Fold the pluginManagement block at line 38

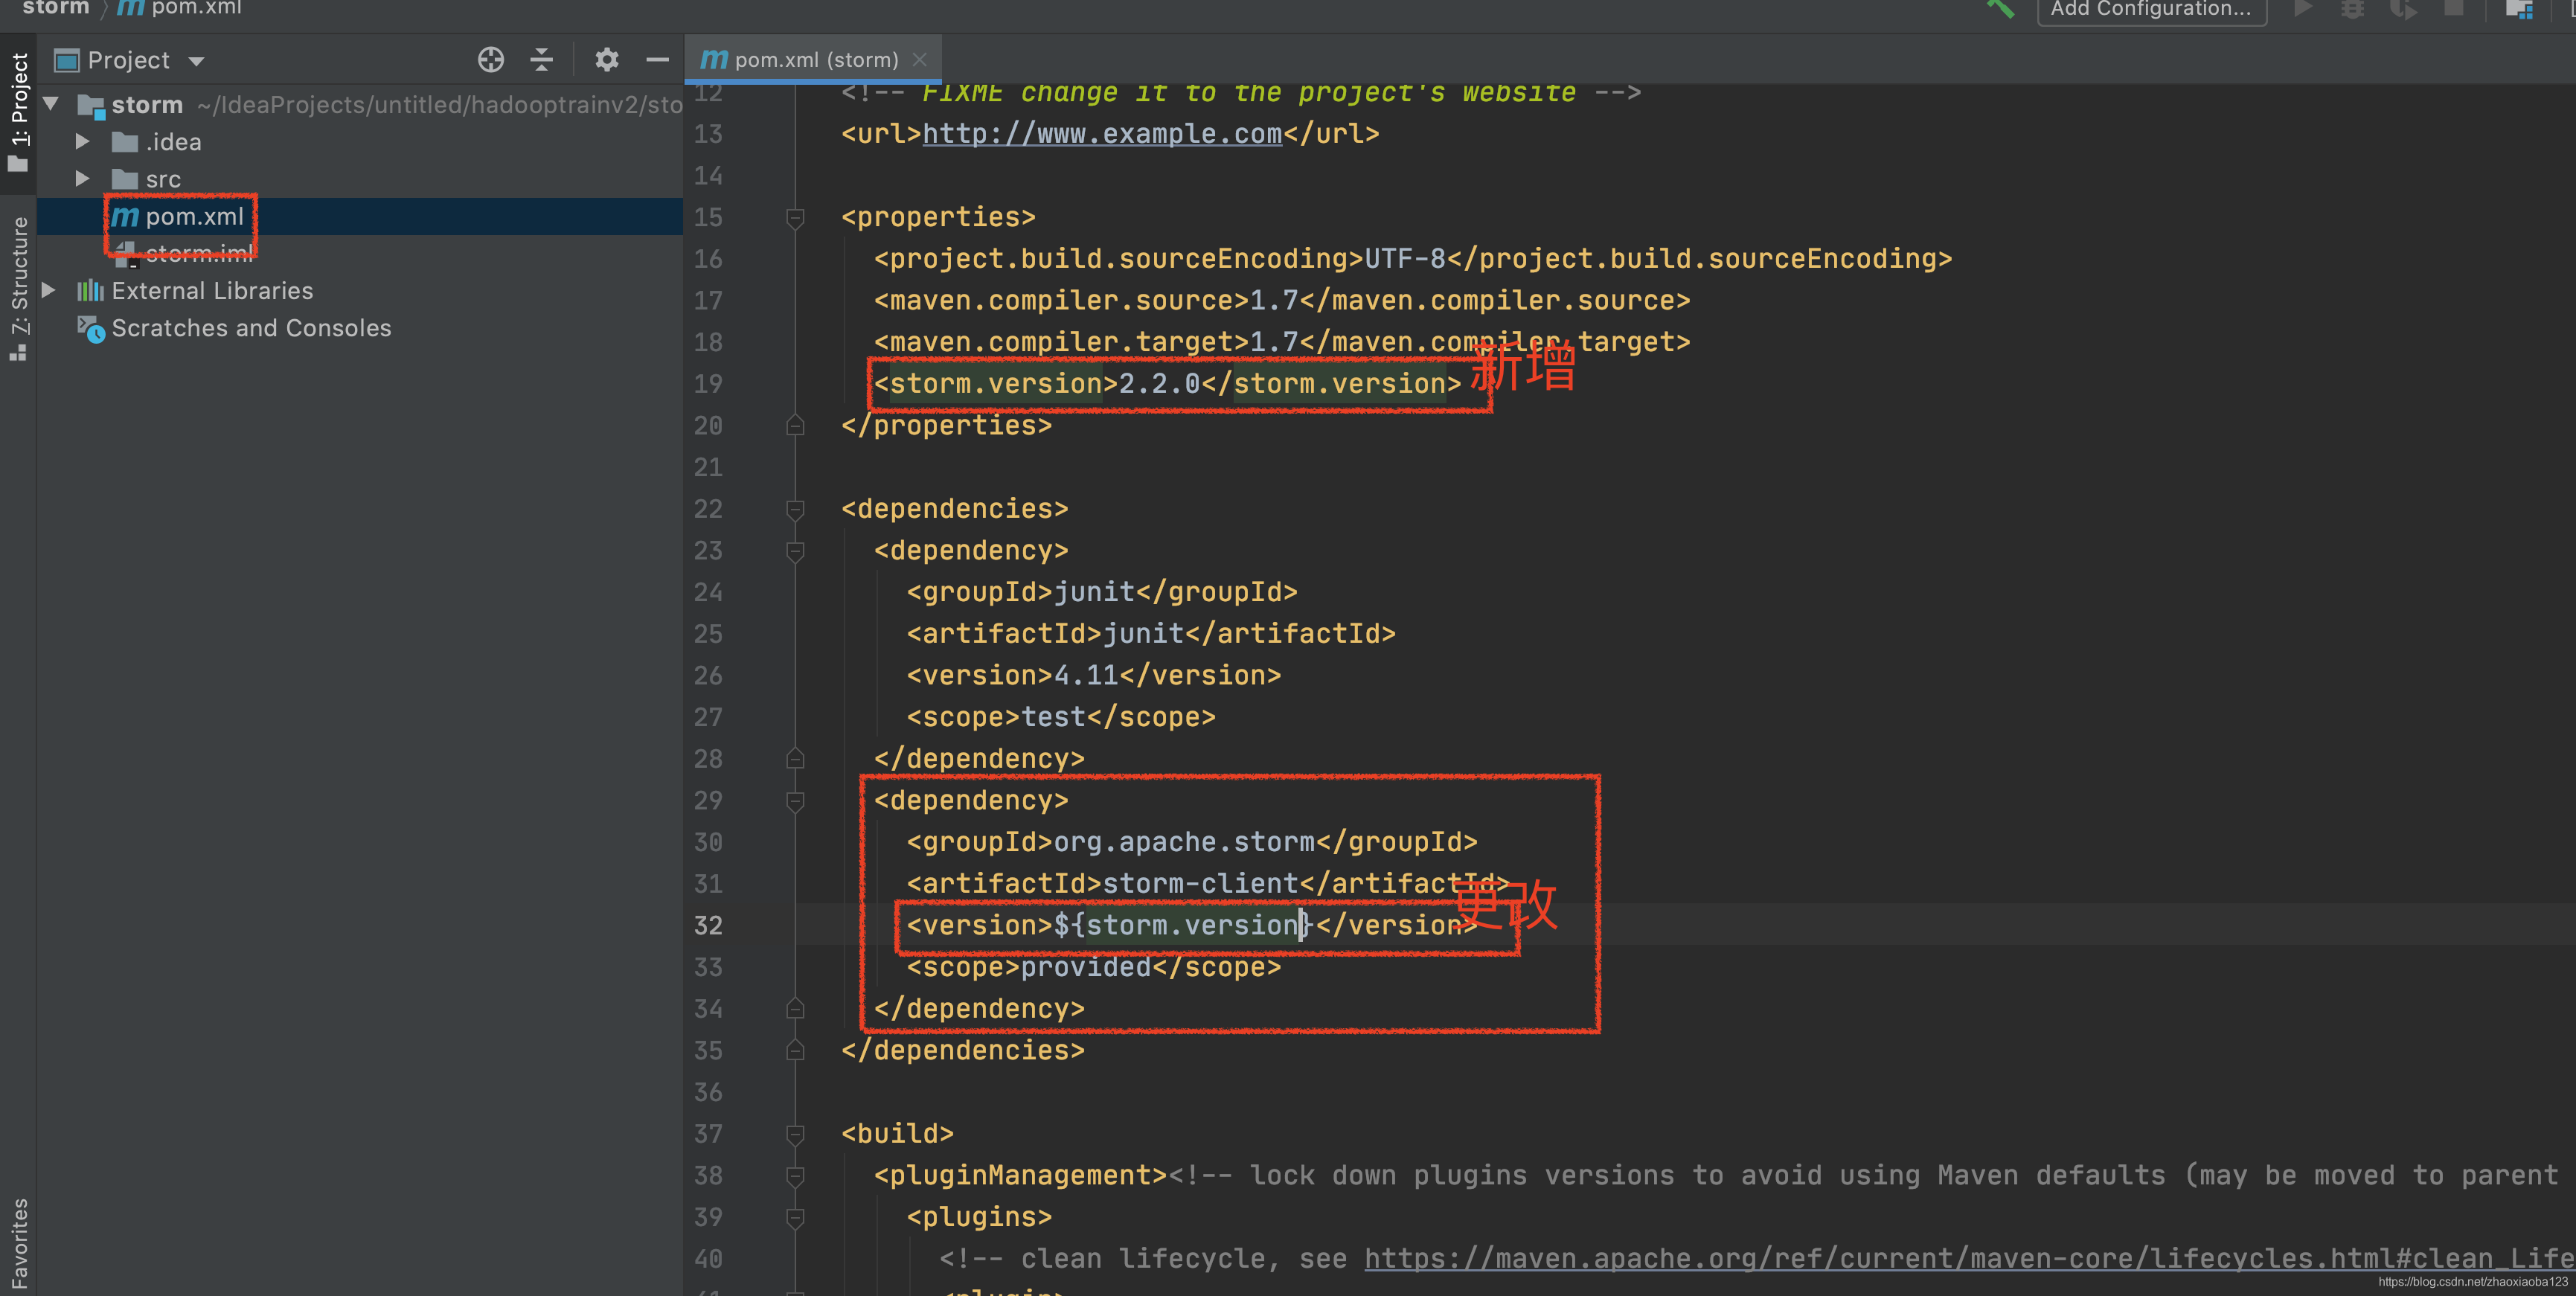(x=795, y=1176)
